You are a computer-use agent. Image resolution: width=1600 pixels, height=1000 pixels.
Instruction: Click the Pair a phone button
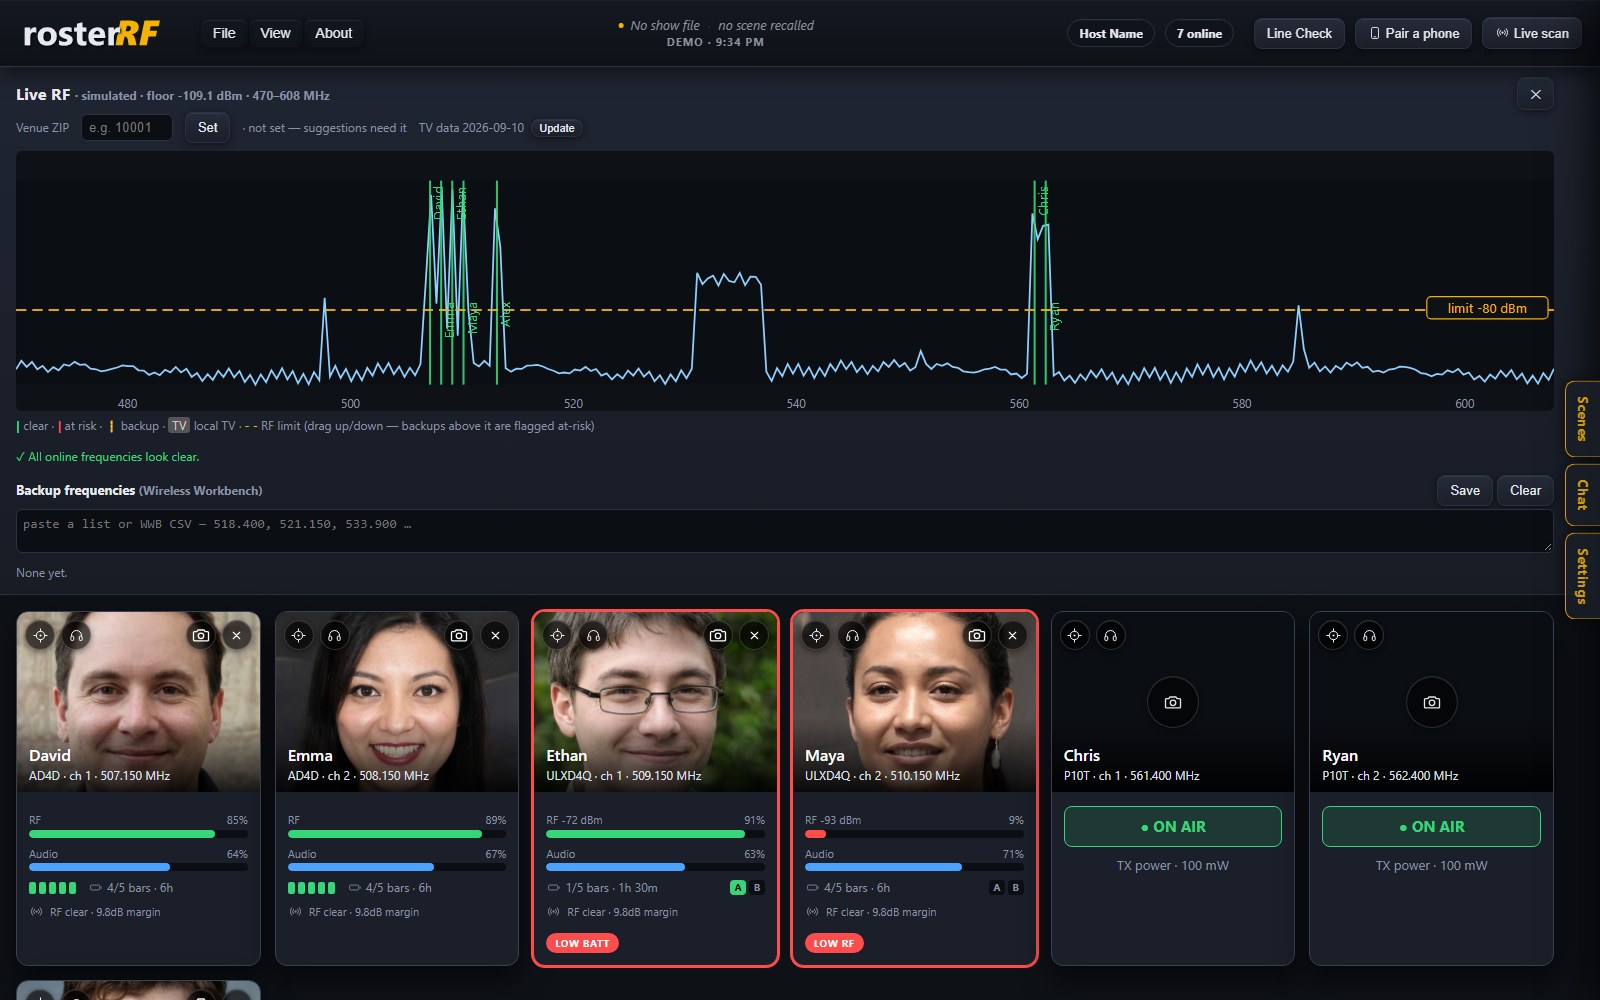[1414, 33]
